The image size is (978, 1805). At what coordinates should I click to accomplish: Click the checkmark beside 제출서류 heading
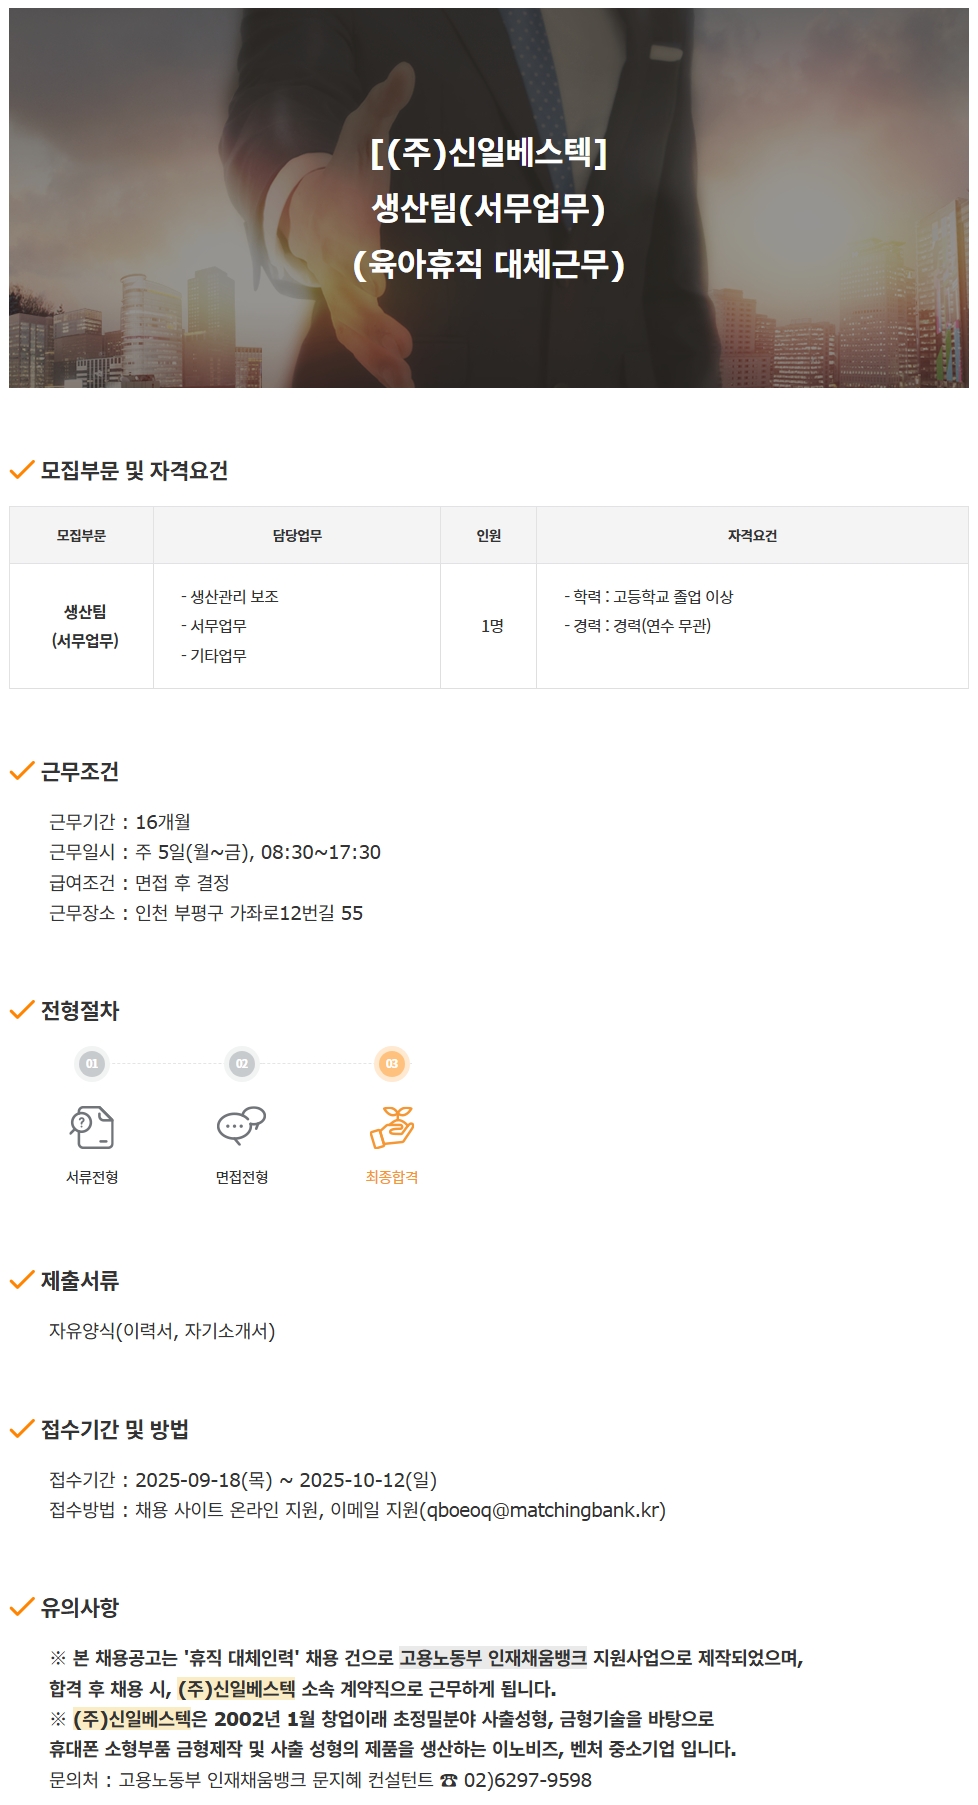click(22, 1280)
